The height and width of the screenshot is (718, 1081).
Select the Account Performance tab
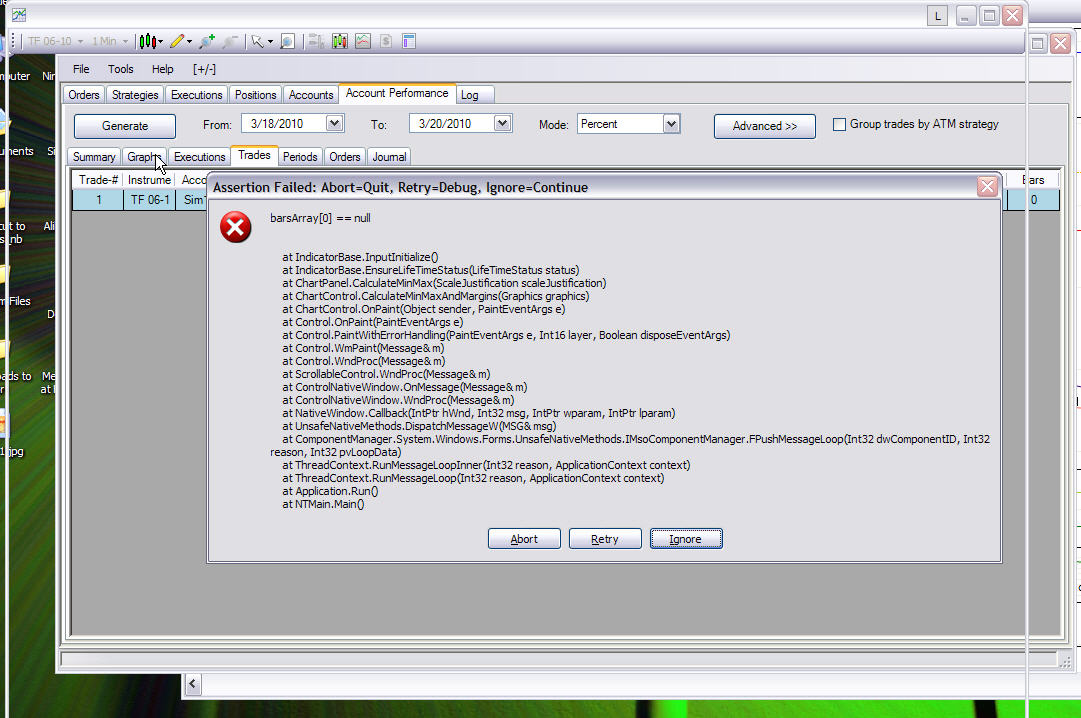tap(397, 93)
